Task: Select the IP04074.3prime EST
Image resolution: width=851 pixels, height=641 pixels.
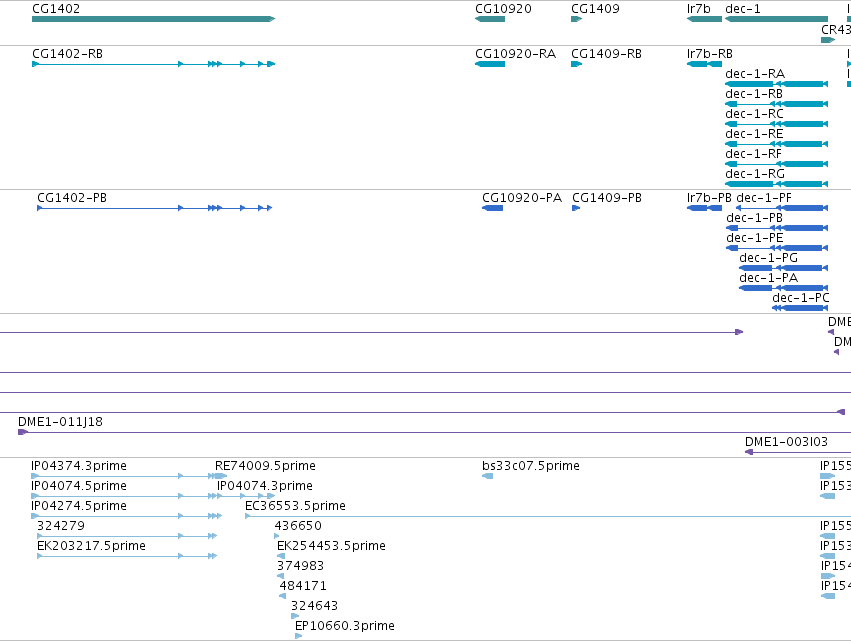Action: pos(246,496)
